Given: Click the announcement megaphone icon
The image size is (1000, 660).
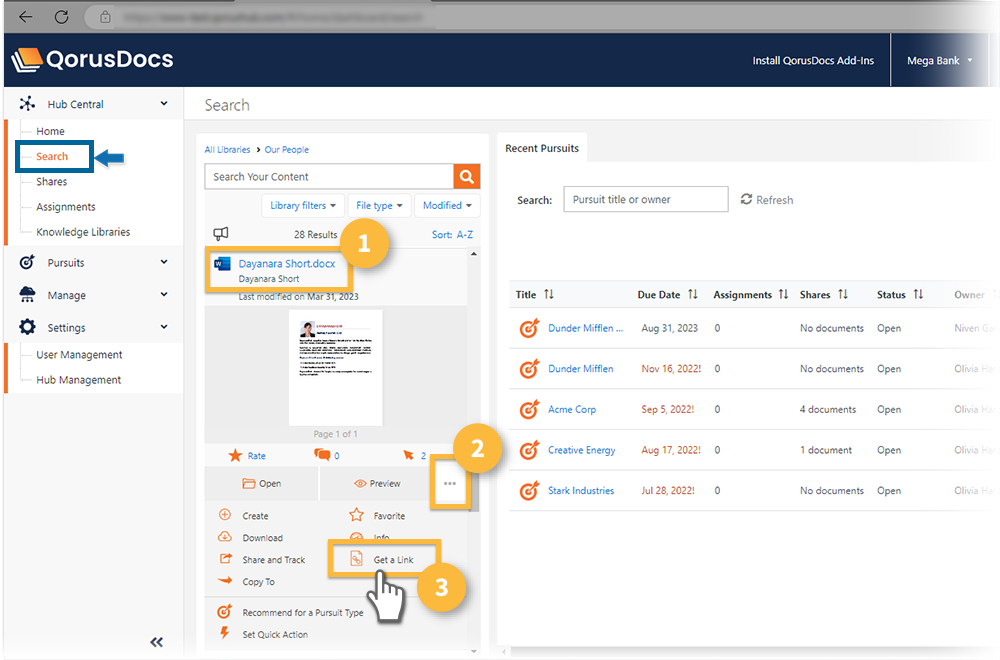Looking at the screenshot, I should pyautogui.click(x=221, y=234).
